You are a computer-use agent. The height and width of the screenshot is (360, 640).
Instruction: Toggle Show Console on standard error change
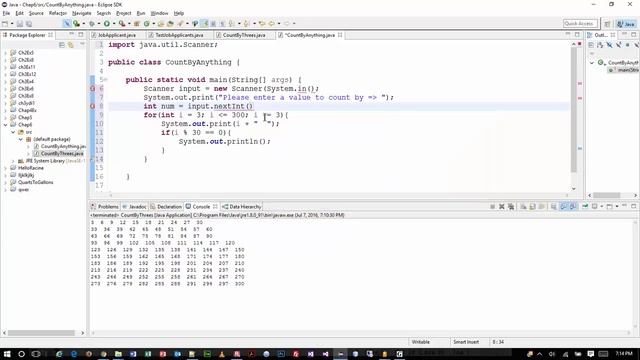[573, 207]
